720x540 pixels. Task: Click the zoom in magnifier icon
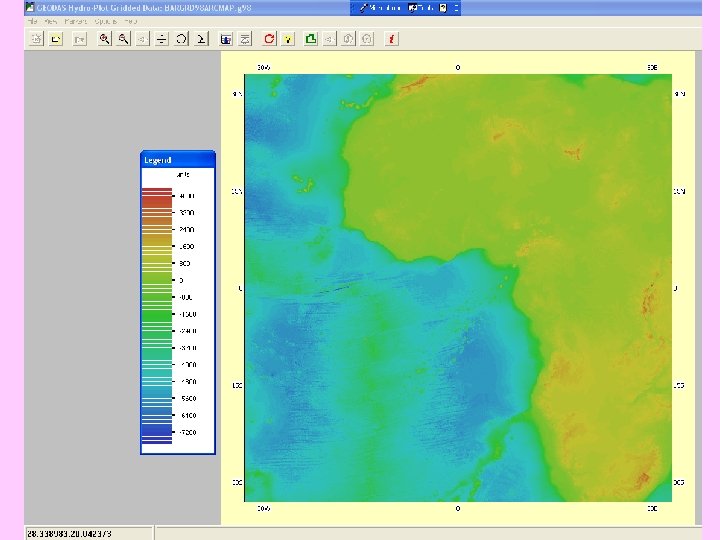[104, 39]
